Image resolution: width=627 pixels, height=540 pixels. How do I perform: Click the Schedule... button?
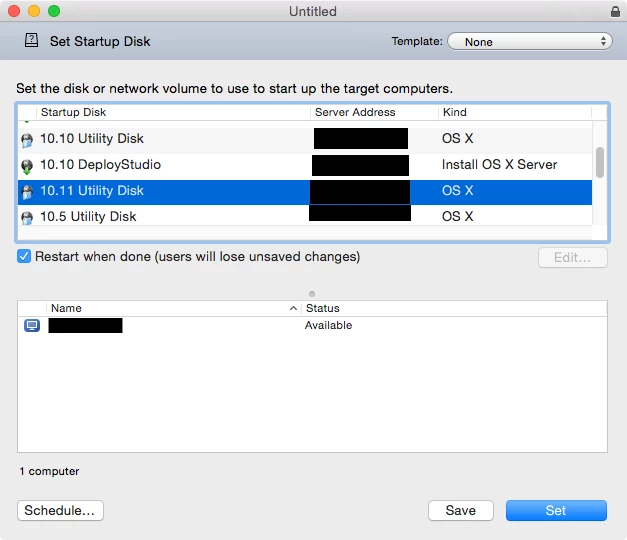(x=60, y=510)
